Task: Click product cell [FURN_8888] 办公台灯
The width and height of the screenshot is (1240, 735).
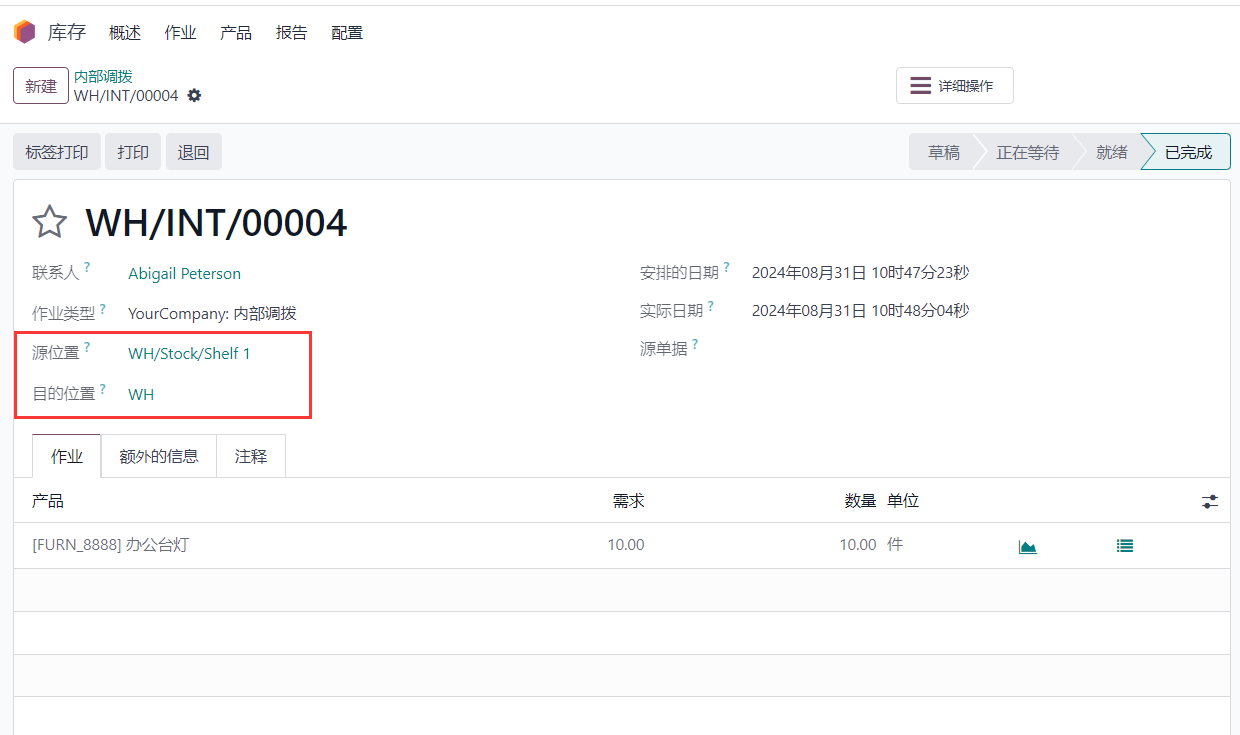Action: coord(111,545)
